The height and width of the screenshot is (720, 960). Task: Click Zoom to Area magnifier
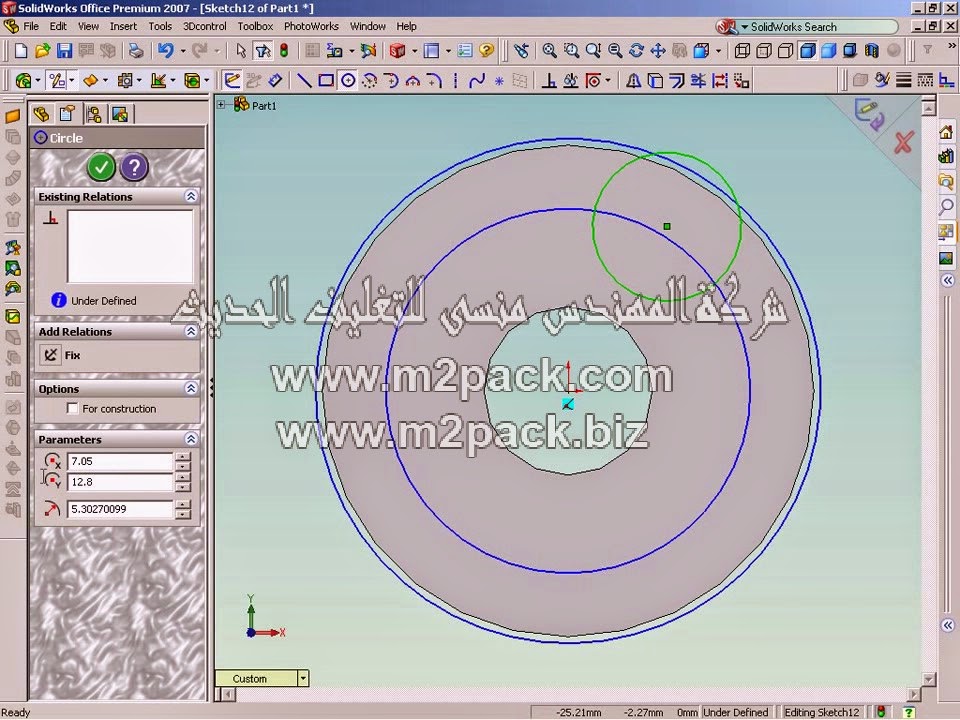pos(571,51)
